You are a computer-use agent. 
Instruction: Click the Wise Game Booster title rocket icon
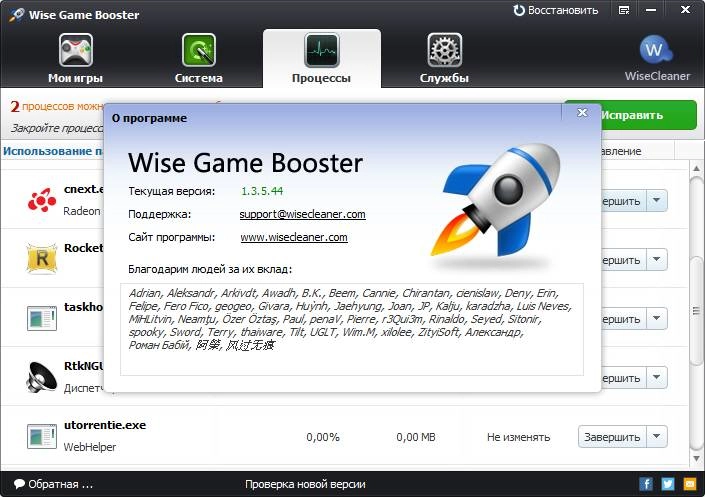click(x=17, y=14)
